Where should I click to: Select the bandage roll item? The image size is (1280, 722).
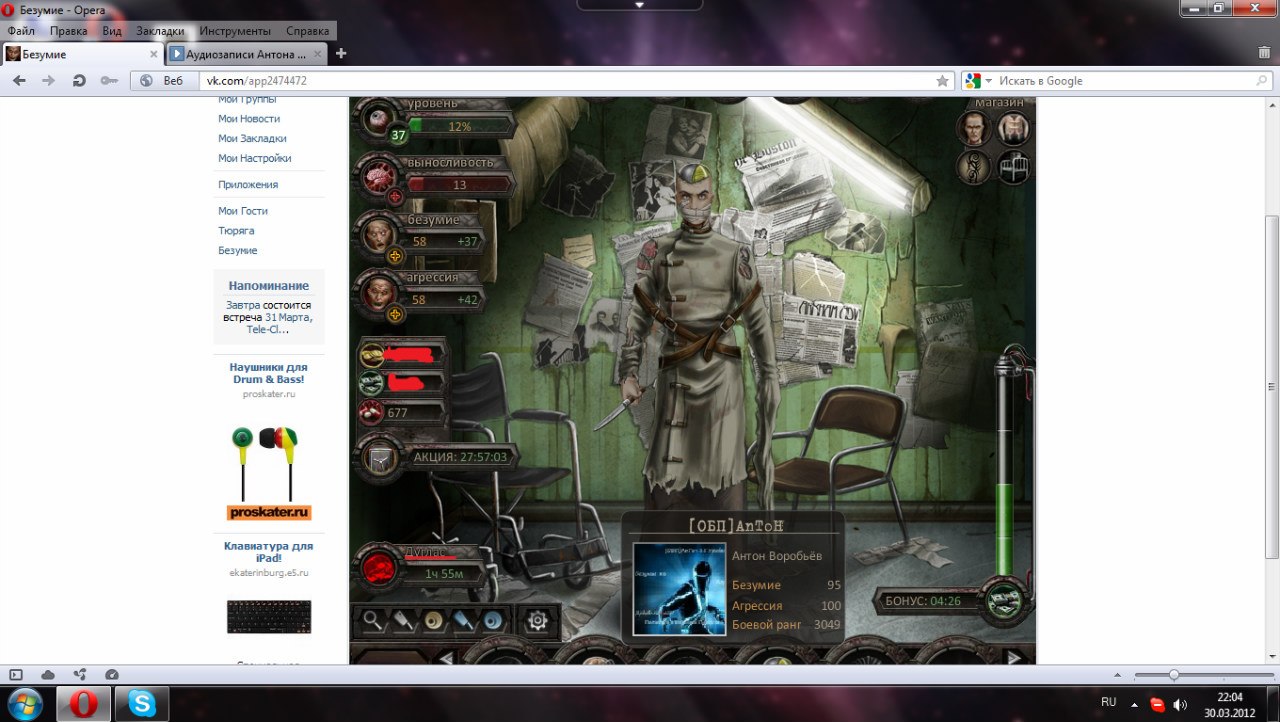(432, 620)
